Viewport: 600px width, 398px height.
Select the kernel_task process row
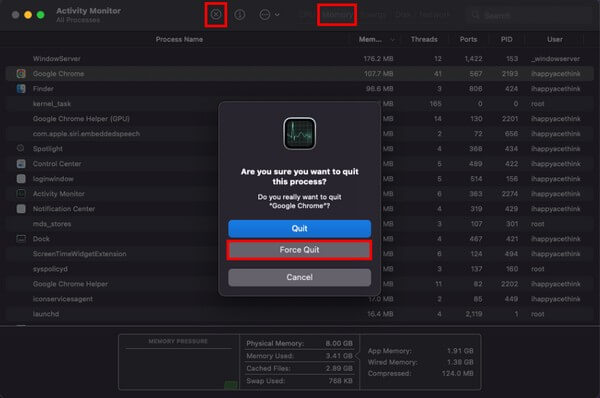click(x=300, y=104)
